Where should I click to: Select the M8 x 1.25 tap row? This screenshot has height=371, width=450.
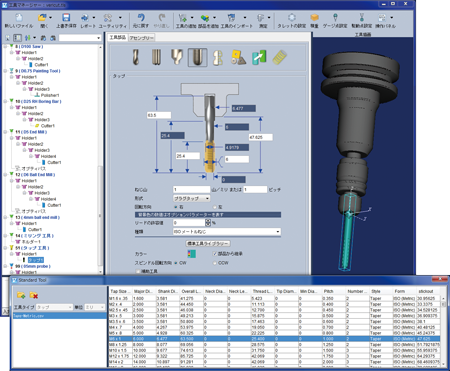tap(275, 345)
